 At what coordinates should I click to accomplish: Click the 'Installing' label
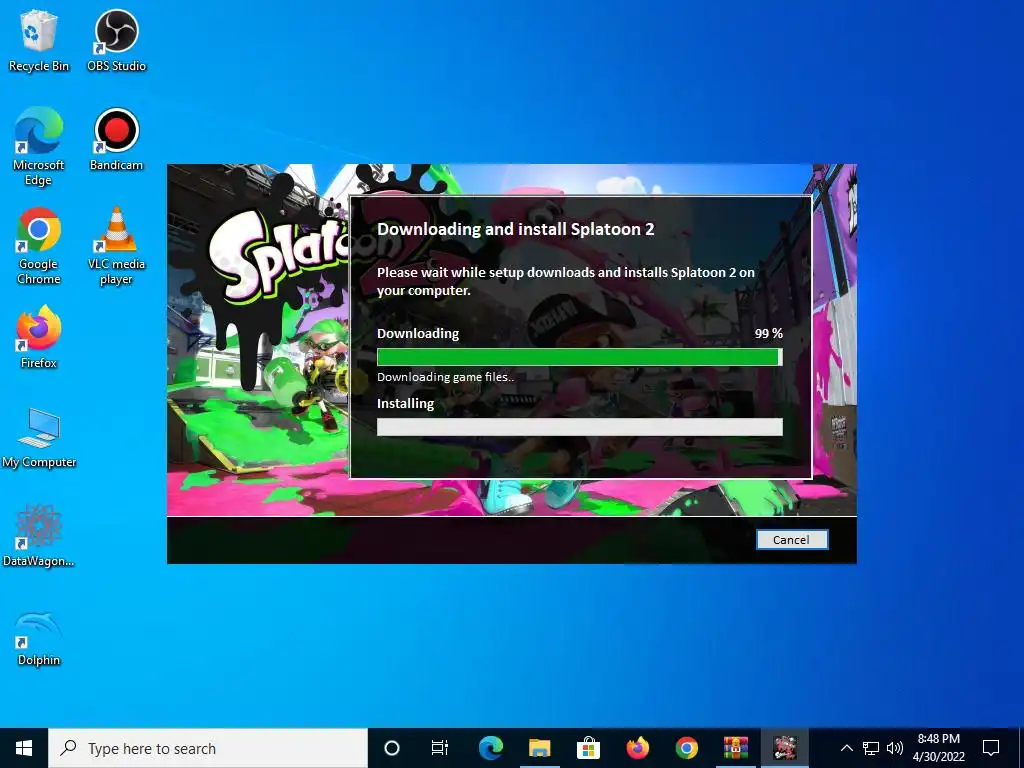[x=406, y=404]
